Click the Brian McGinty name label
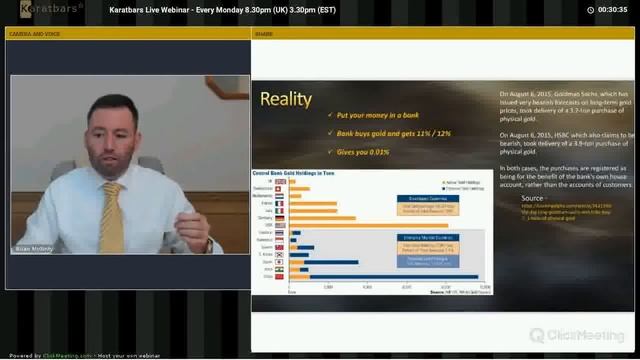640x360 pixels. 34,249
